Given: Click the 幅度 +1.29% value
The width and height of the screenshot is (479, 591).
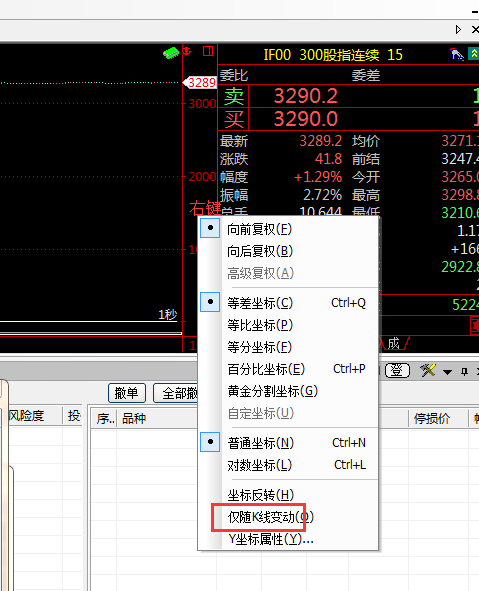Looking at the screenshot, I should click(318, 177).
